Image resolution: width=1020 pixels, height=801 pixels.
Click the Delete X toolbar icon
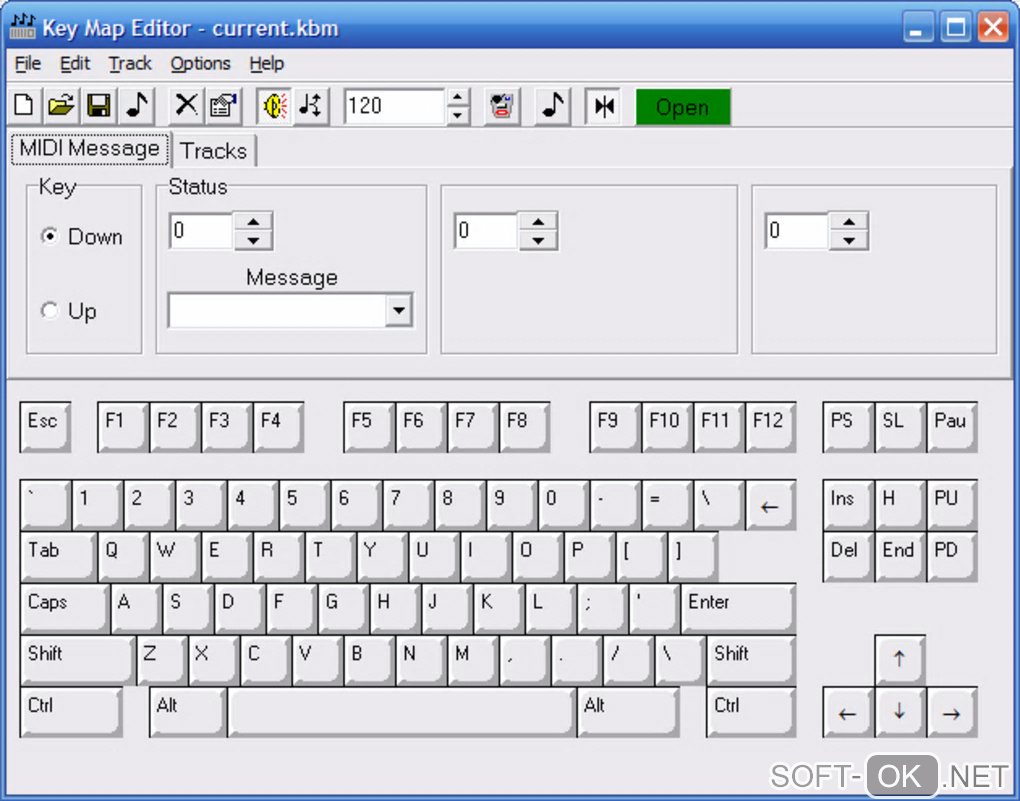click(x=186, y=105)
